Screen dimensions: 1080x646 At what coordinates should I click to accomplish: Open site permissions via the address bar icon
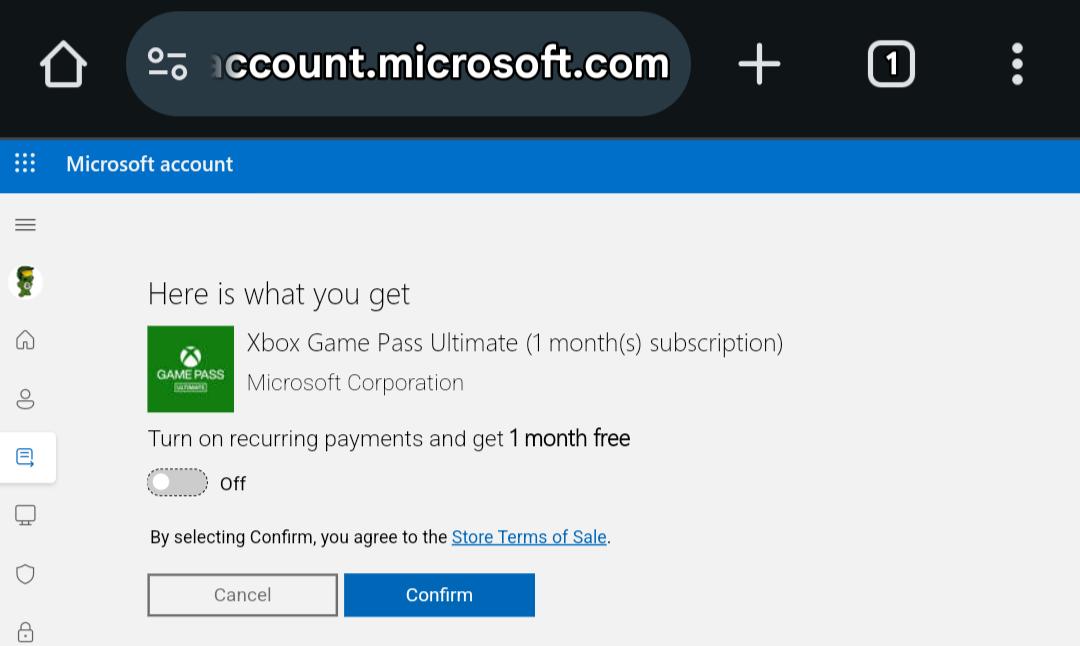coord(168,63)
